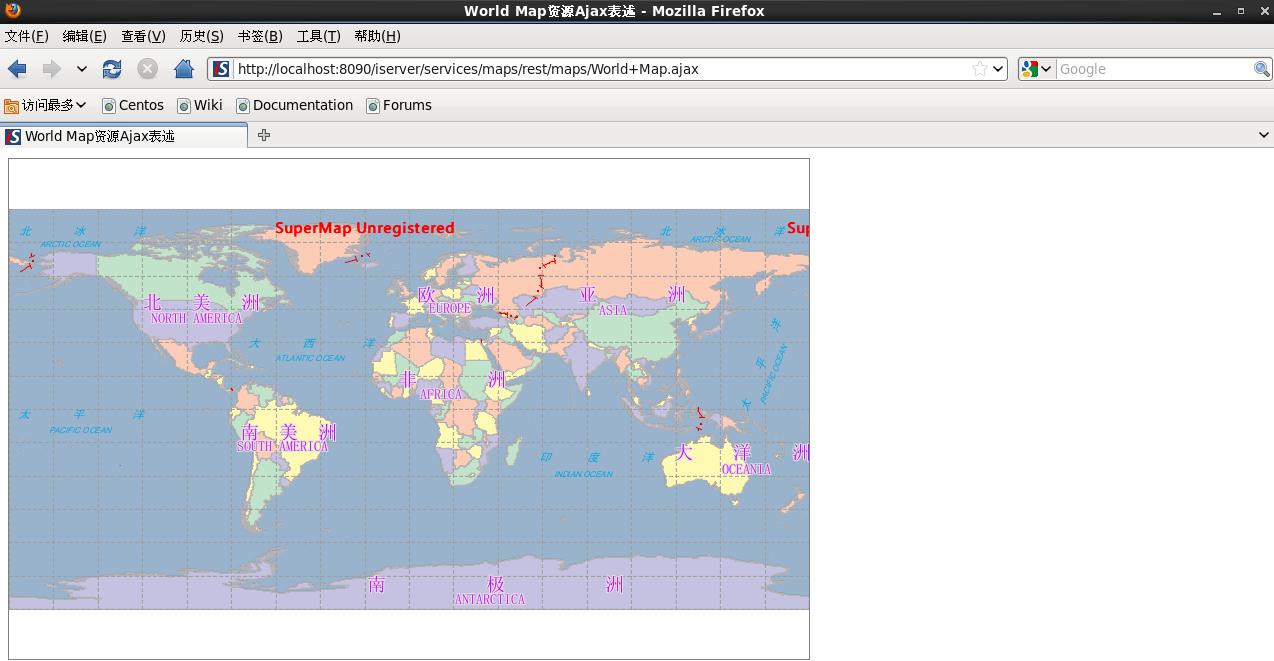Open the 编辑(E) menu
The image size is (1274, 661).
click(x=84, y=36)
